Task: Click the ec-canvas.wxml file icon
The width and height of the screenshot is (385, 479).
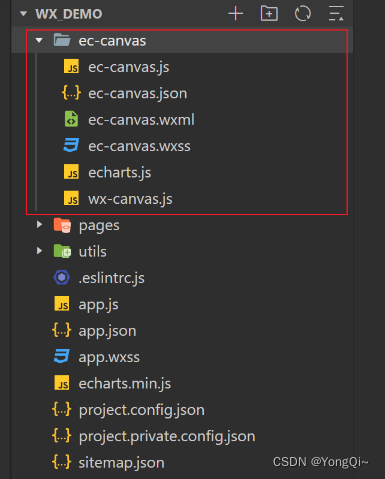Action: pos(71,120)
